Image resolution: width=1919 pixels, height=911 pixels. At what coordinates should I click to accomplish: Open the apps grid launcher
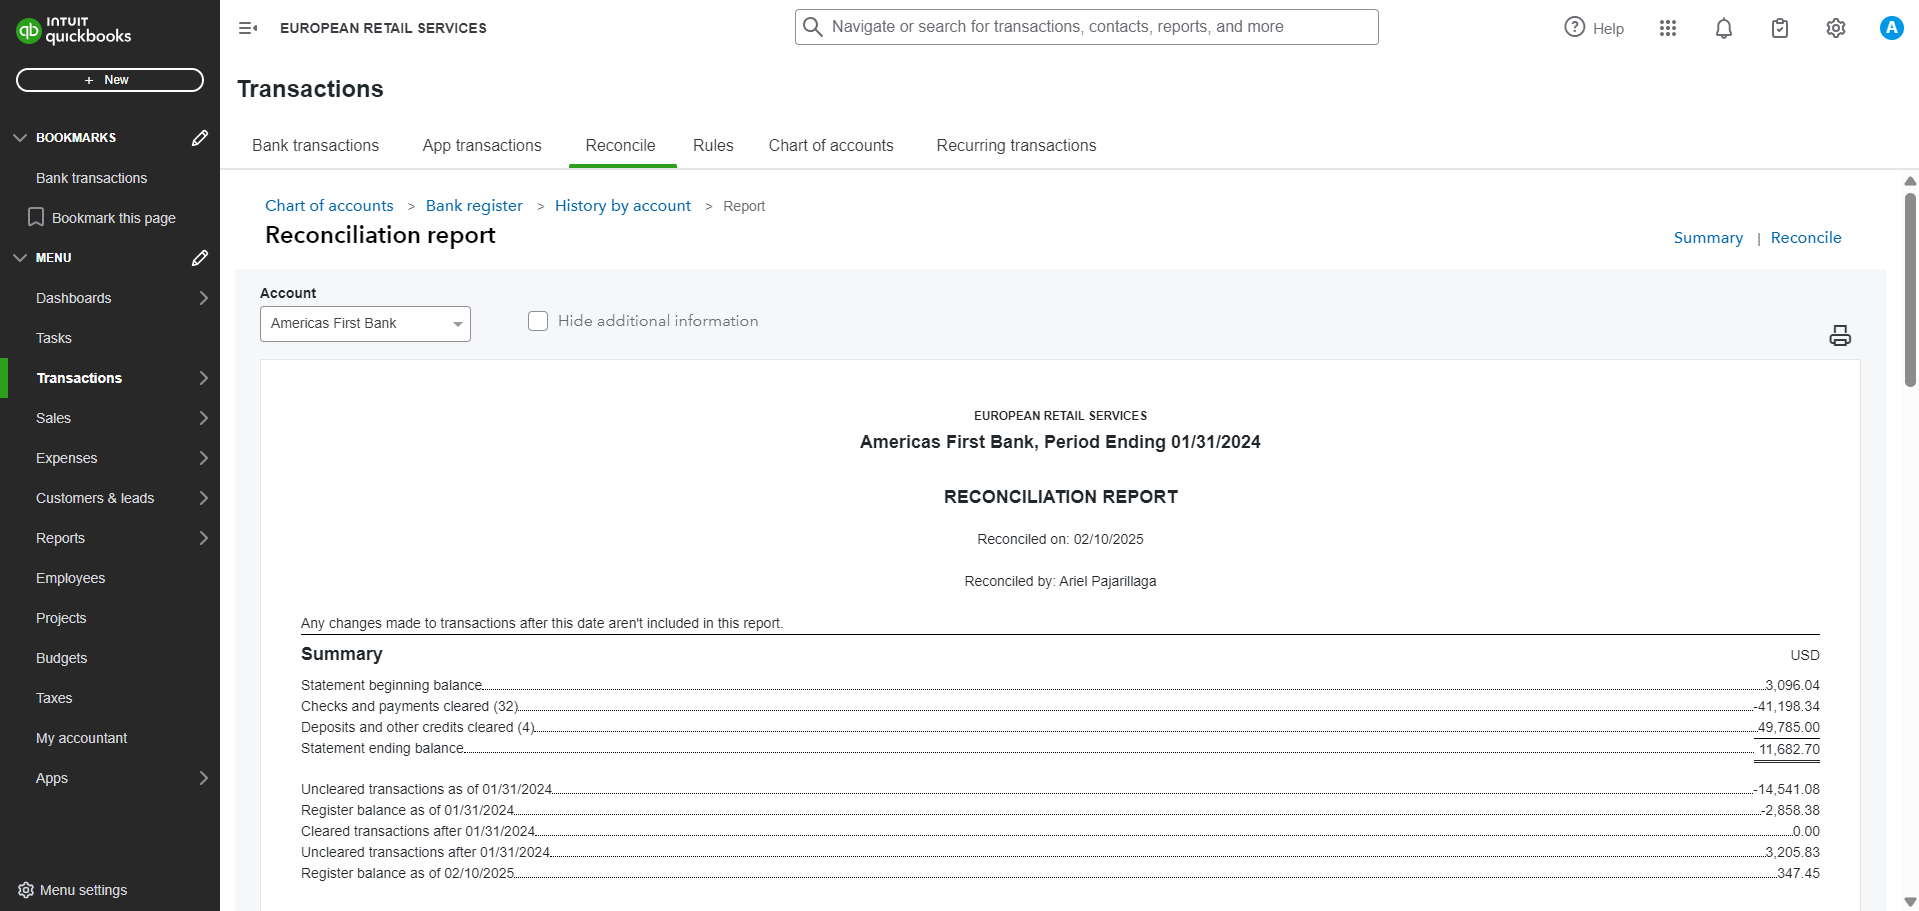[1668, 28]
